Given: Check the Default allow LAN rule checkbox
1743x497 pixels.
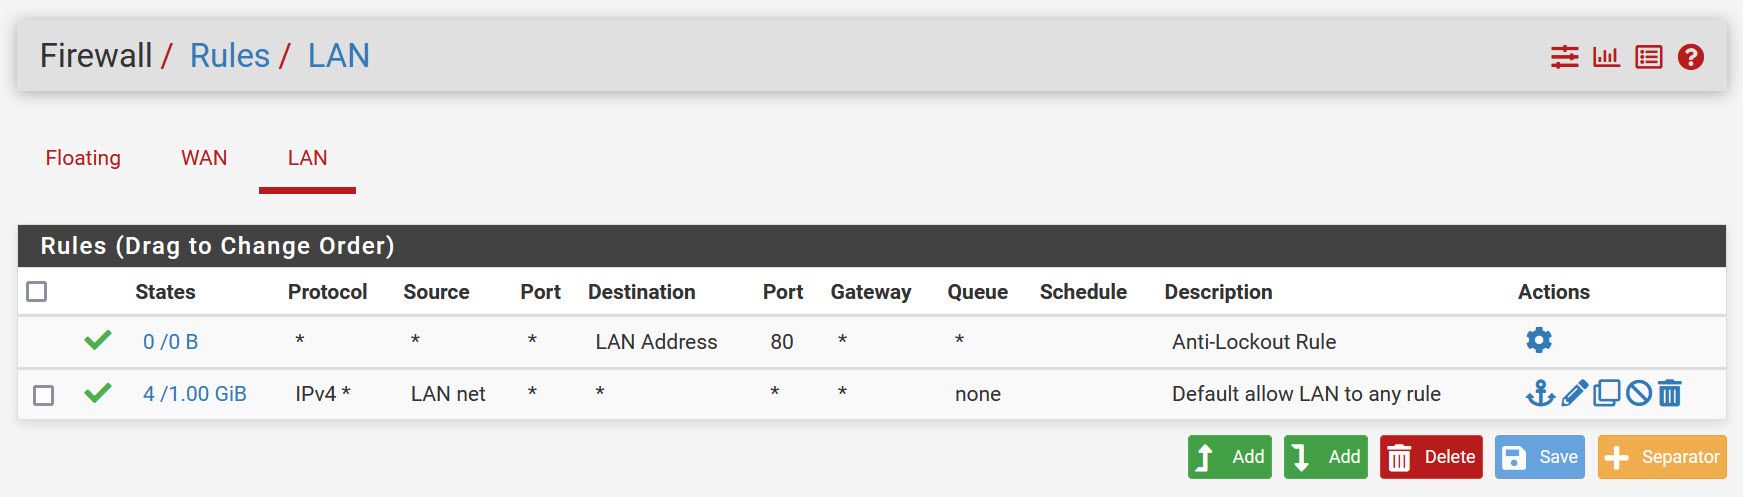Looking at the screenshot, I should coord(43,395).
